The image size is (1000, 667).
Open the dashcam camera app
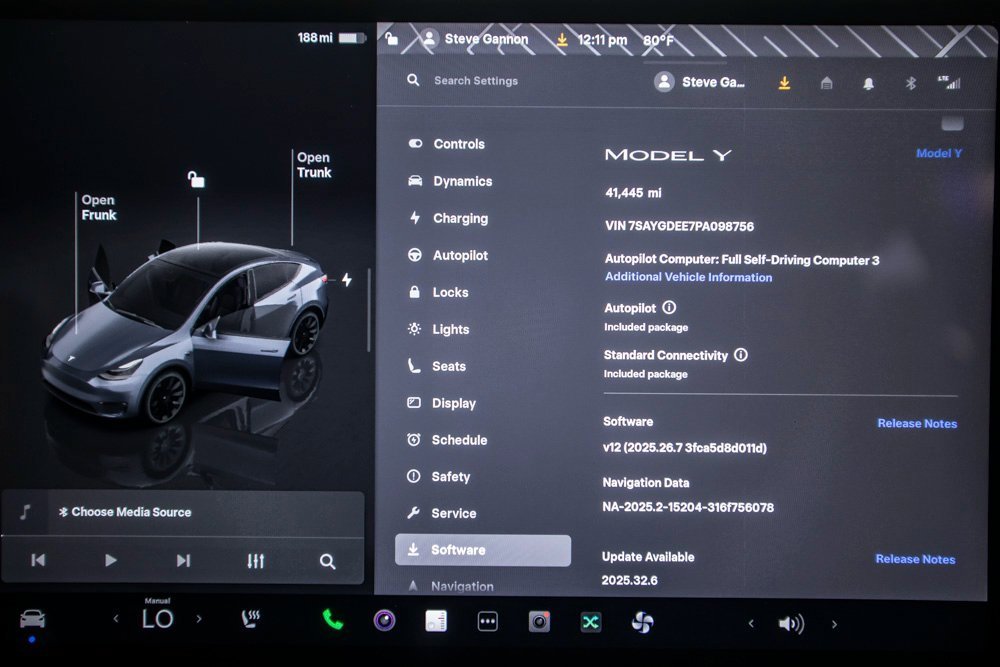(539, 621)
